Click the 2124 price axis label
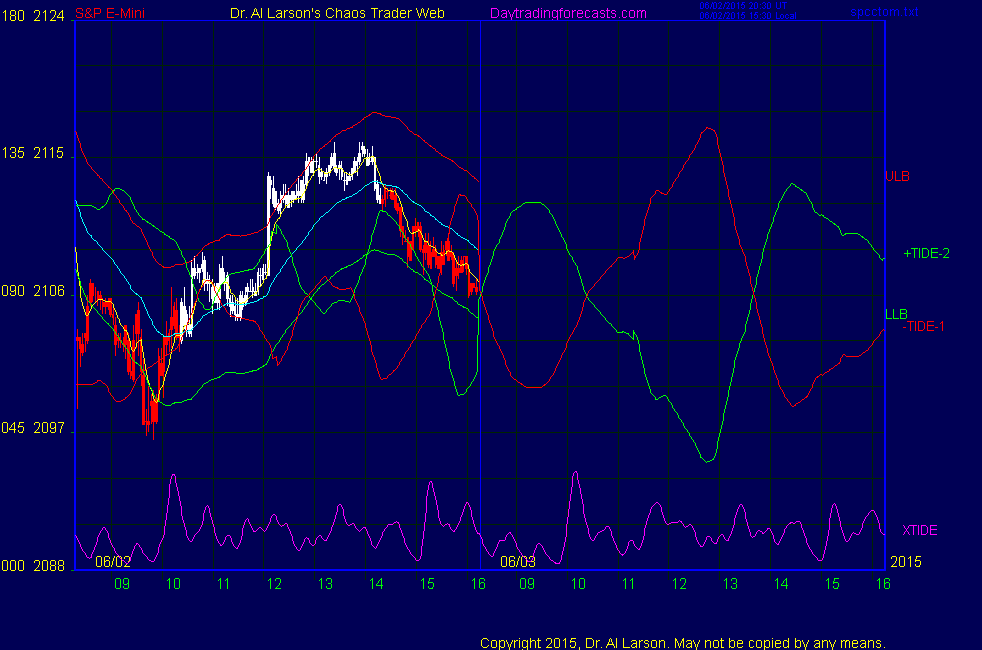This screenshot has width=982, height=650. (x=49, y=16)
